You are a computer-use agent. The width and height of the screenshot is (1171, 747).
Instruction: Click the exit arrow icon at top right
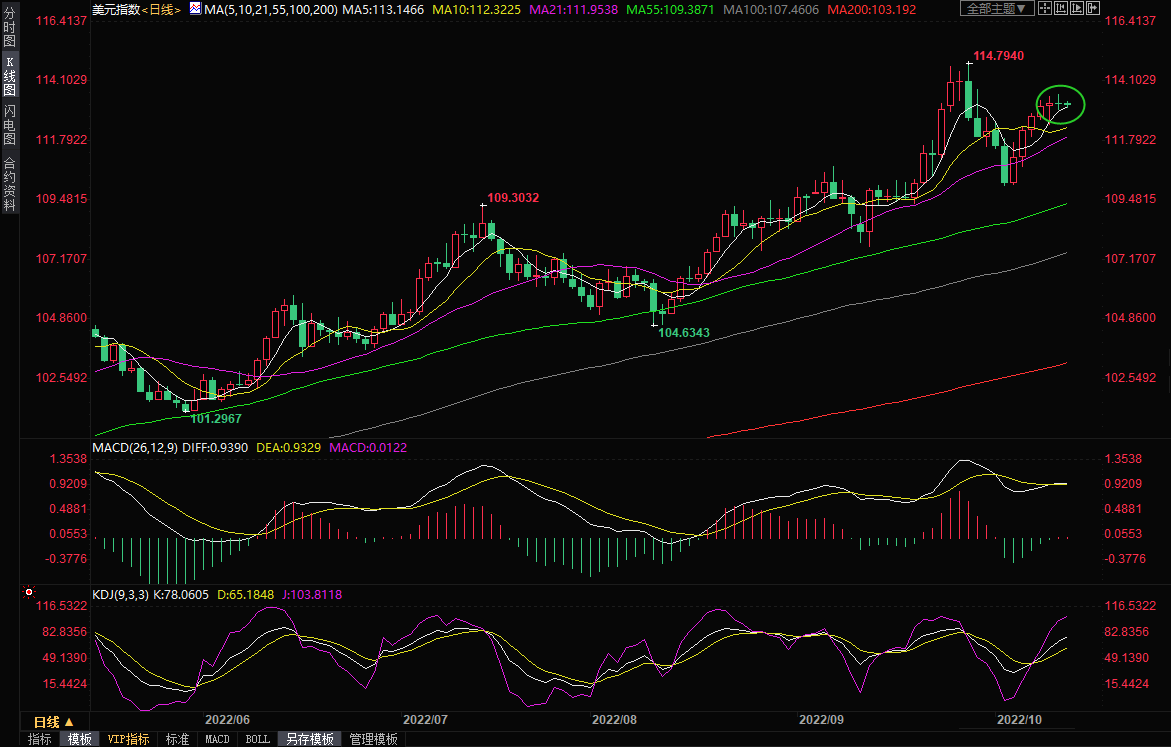click(1092, 8)
